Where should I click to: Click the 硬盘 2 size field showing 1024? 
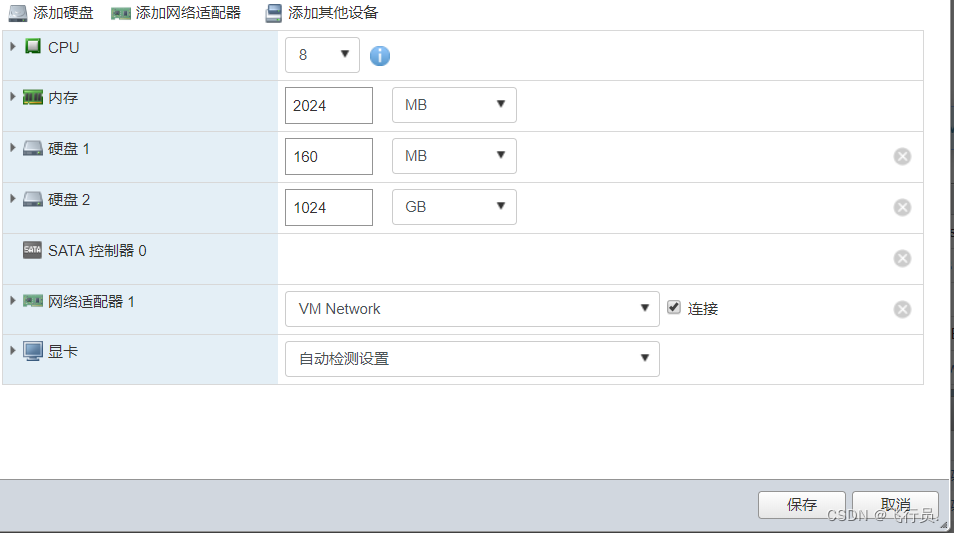tap(329, 207)
